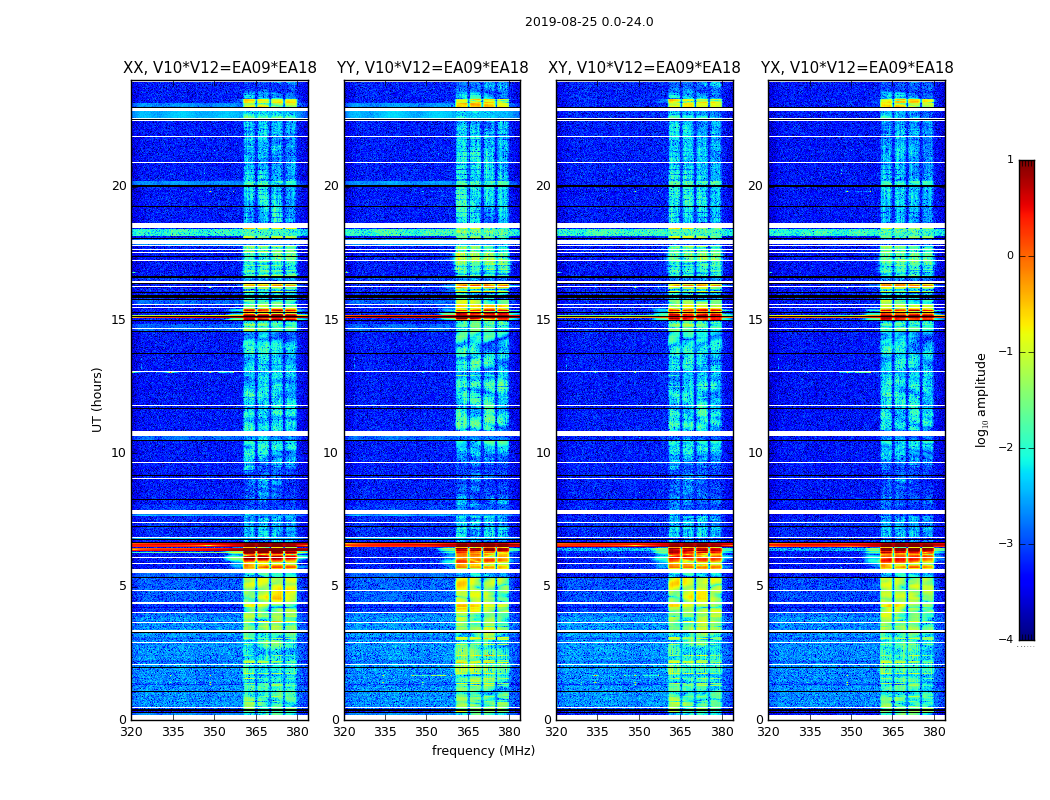Select the XY panel title
Screen dimensions: 1050x800
(644, 68)
